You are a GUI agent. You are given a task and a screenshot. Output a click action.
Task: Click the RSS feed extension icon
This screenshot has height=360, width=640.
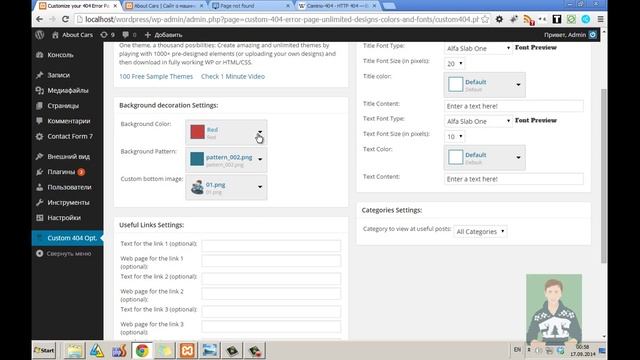tap(528, 19)
